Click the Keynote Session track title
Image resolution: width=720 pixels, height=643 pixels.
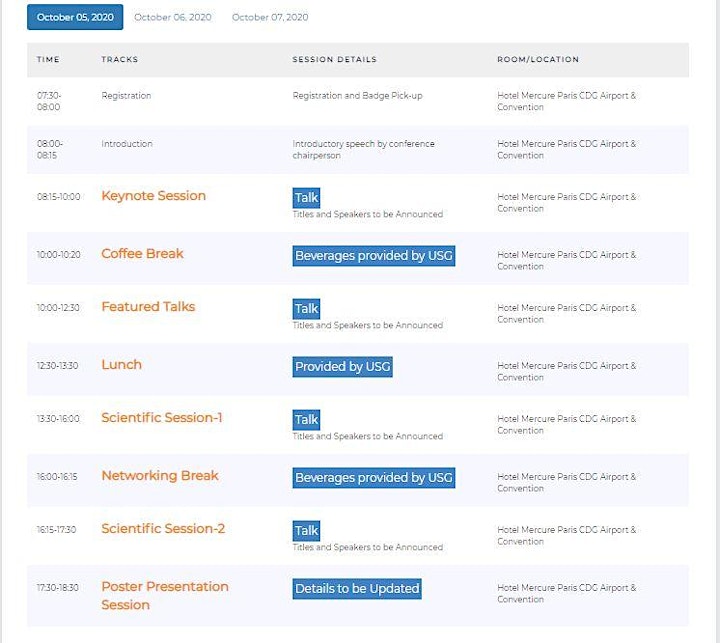coord(153,196)
